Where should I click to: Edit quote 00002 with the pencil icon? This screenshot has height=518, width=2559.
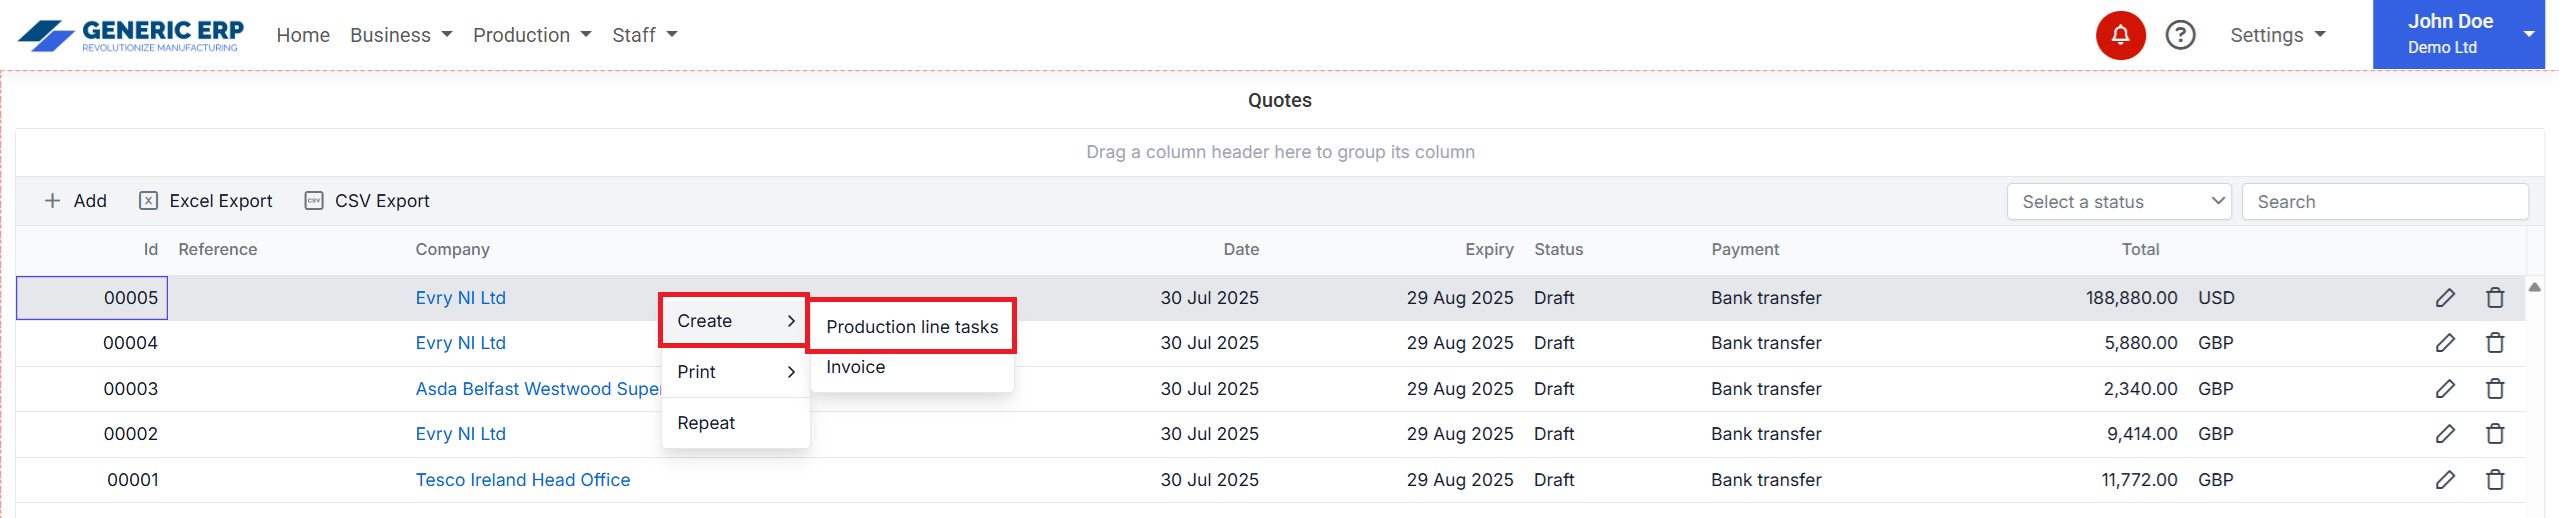(2444, 434)
